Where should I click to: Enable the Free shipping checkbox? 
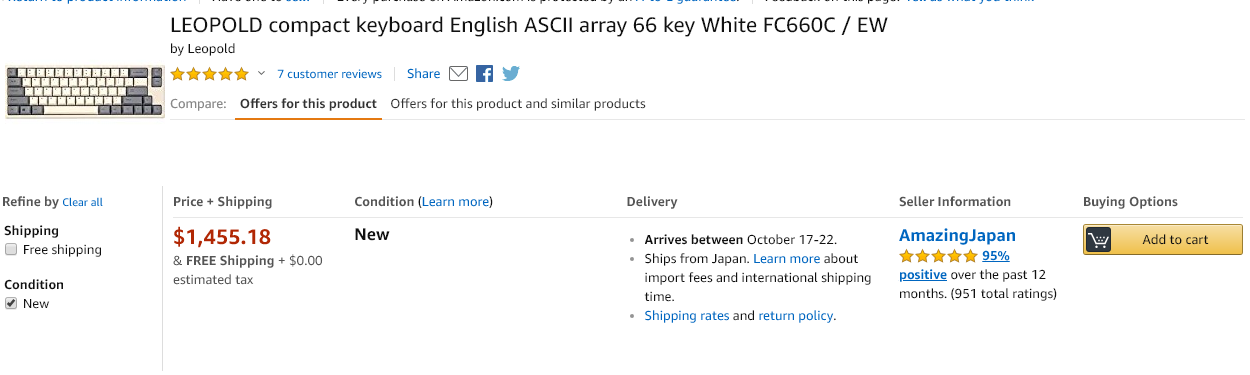point(11,250)
